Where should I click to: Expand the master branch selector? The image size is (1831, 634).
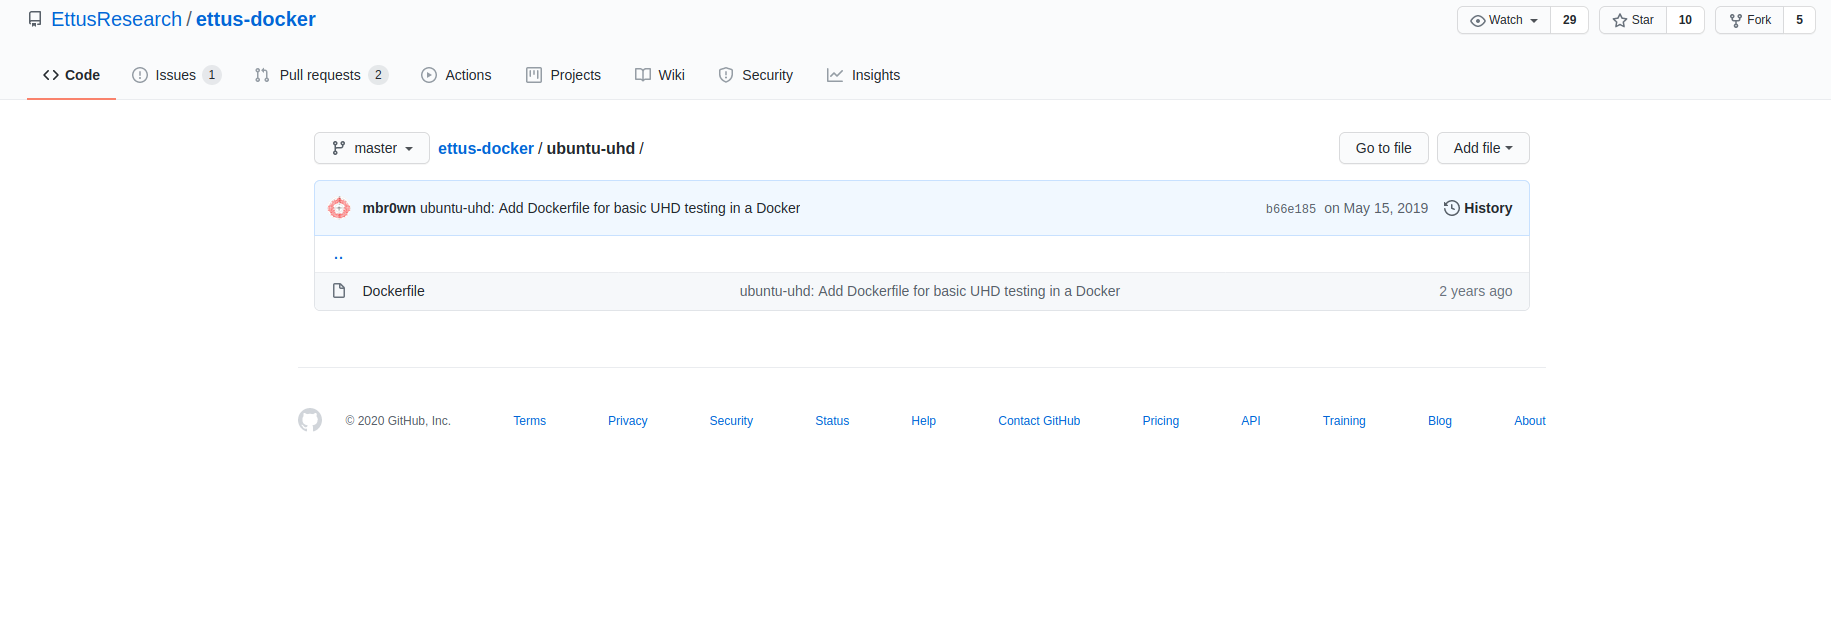pos(372,148)
